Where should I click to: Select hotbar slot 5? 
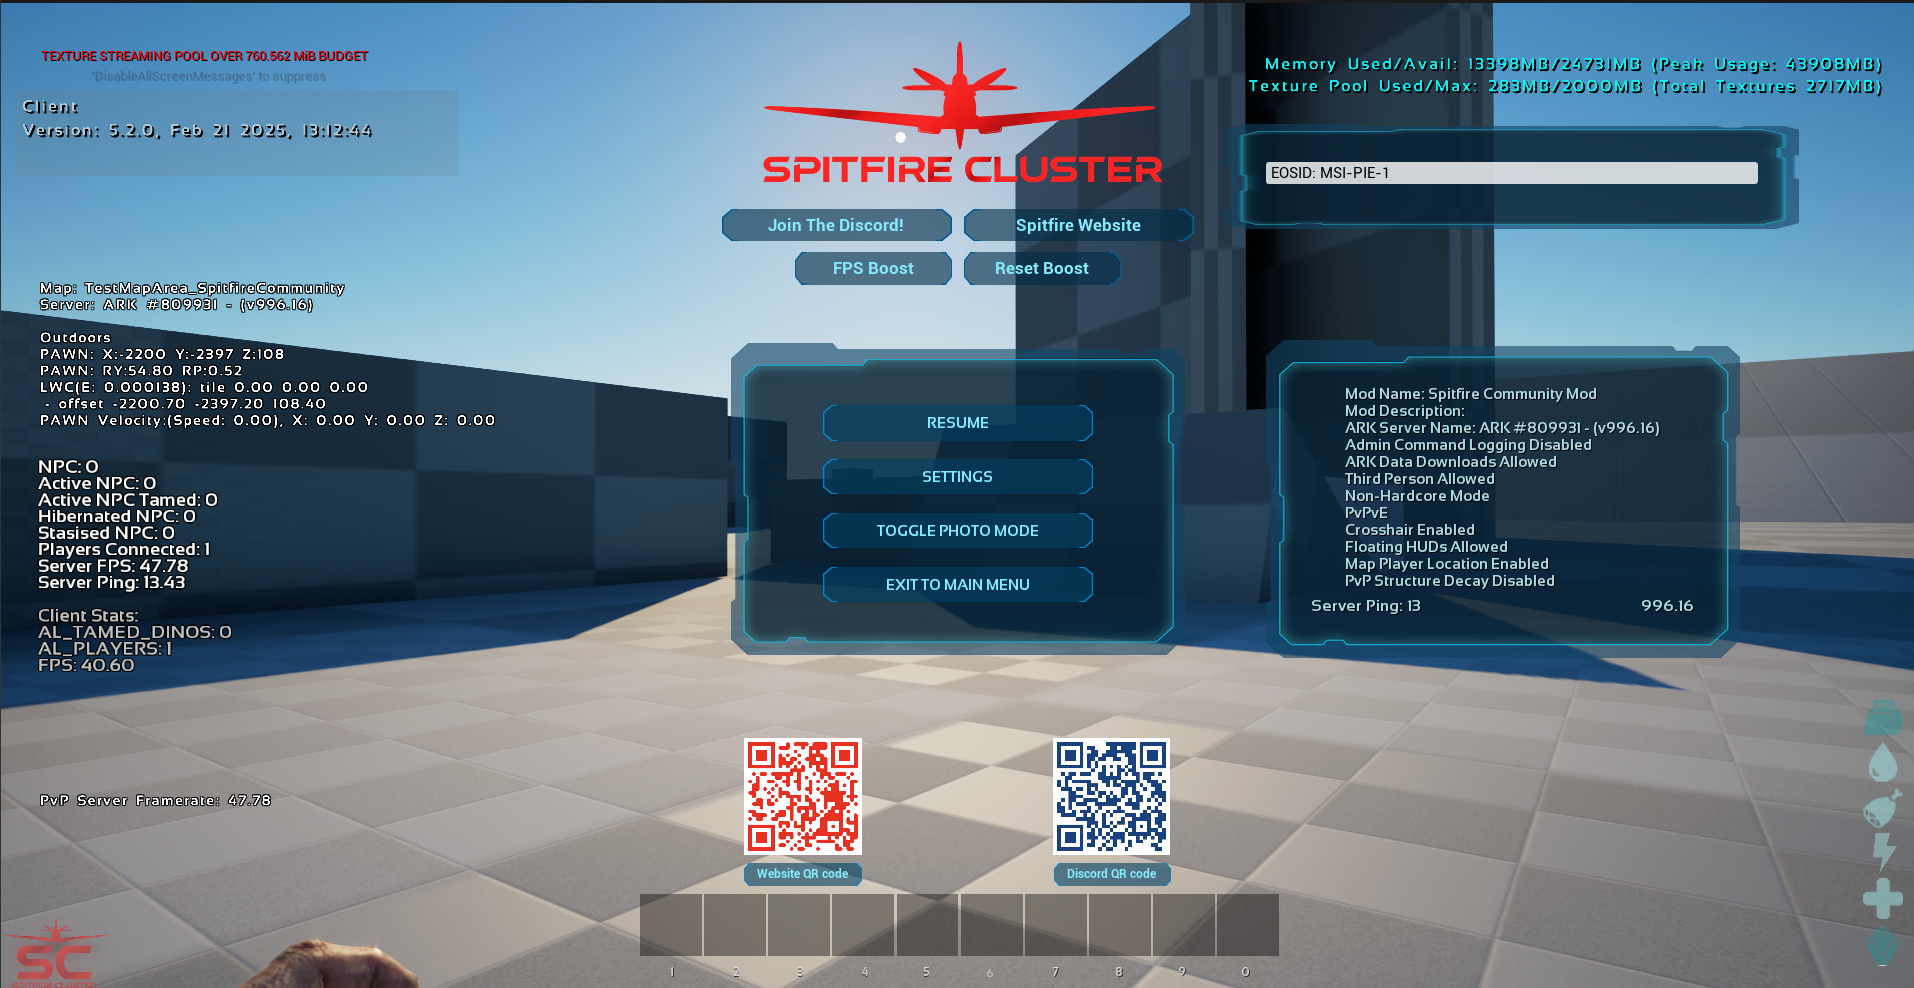(x=927, y=925)
